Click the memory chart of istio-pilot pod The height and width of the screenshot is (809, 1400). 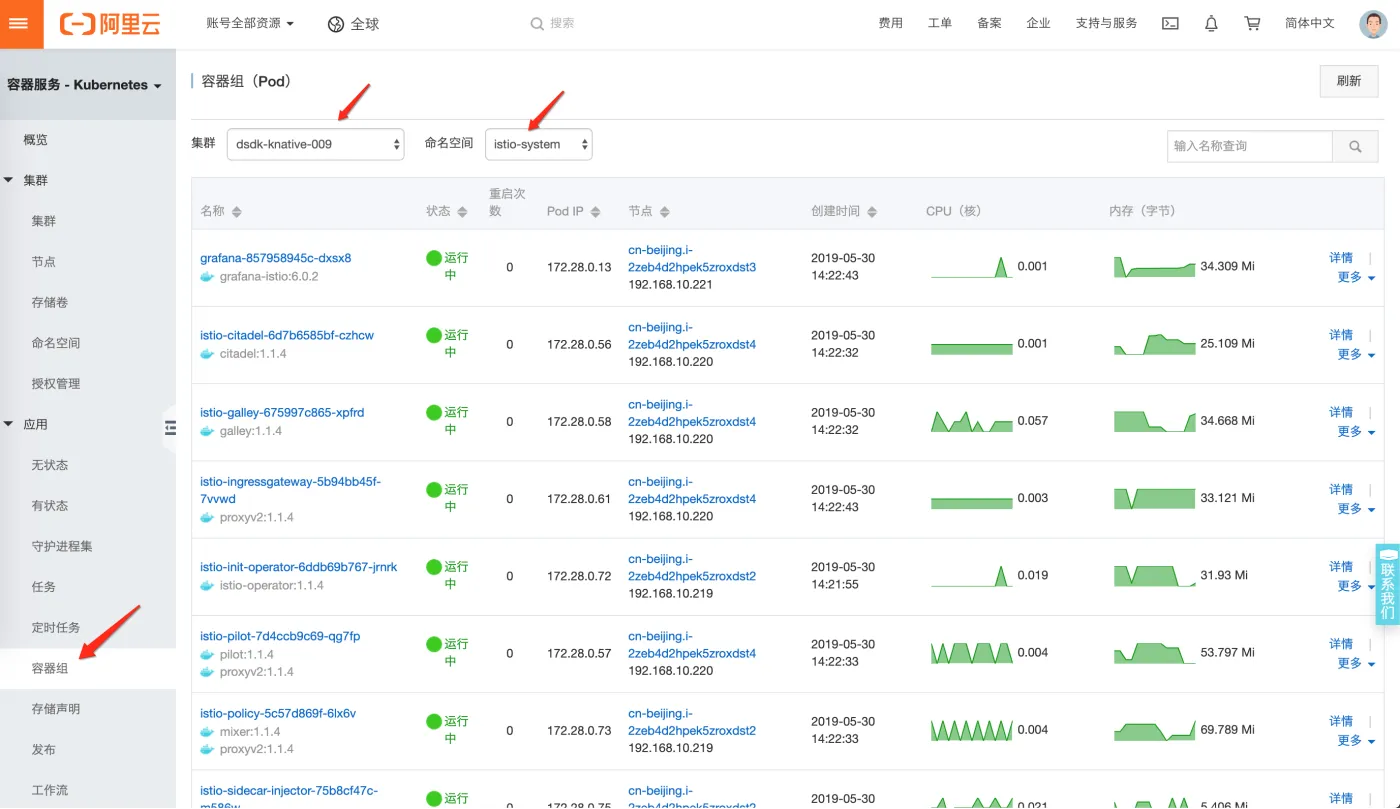pyautogui.click(x=1155, y=652)
